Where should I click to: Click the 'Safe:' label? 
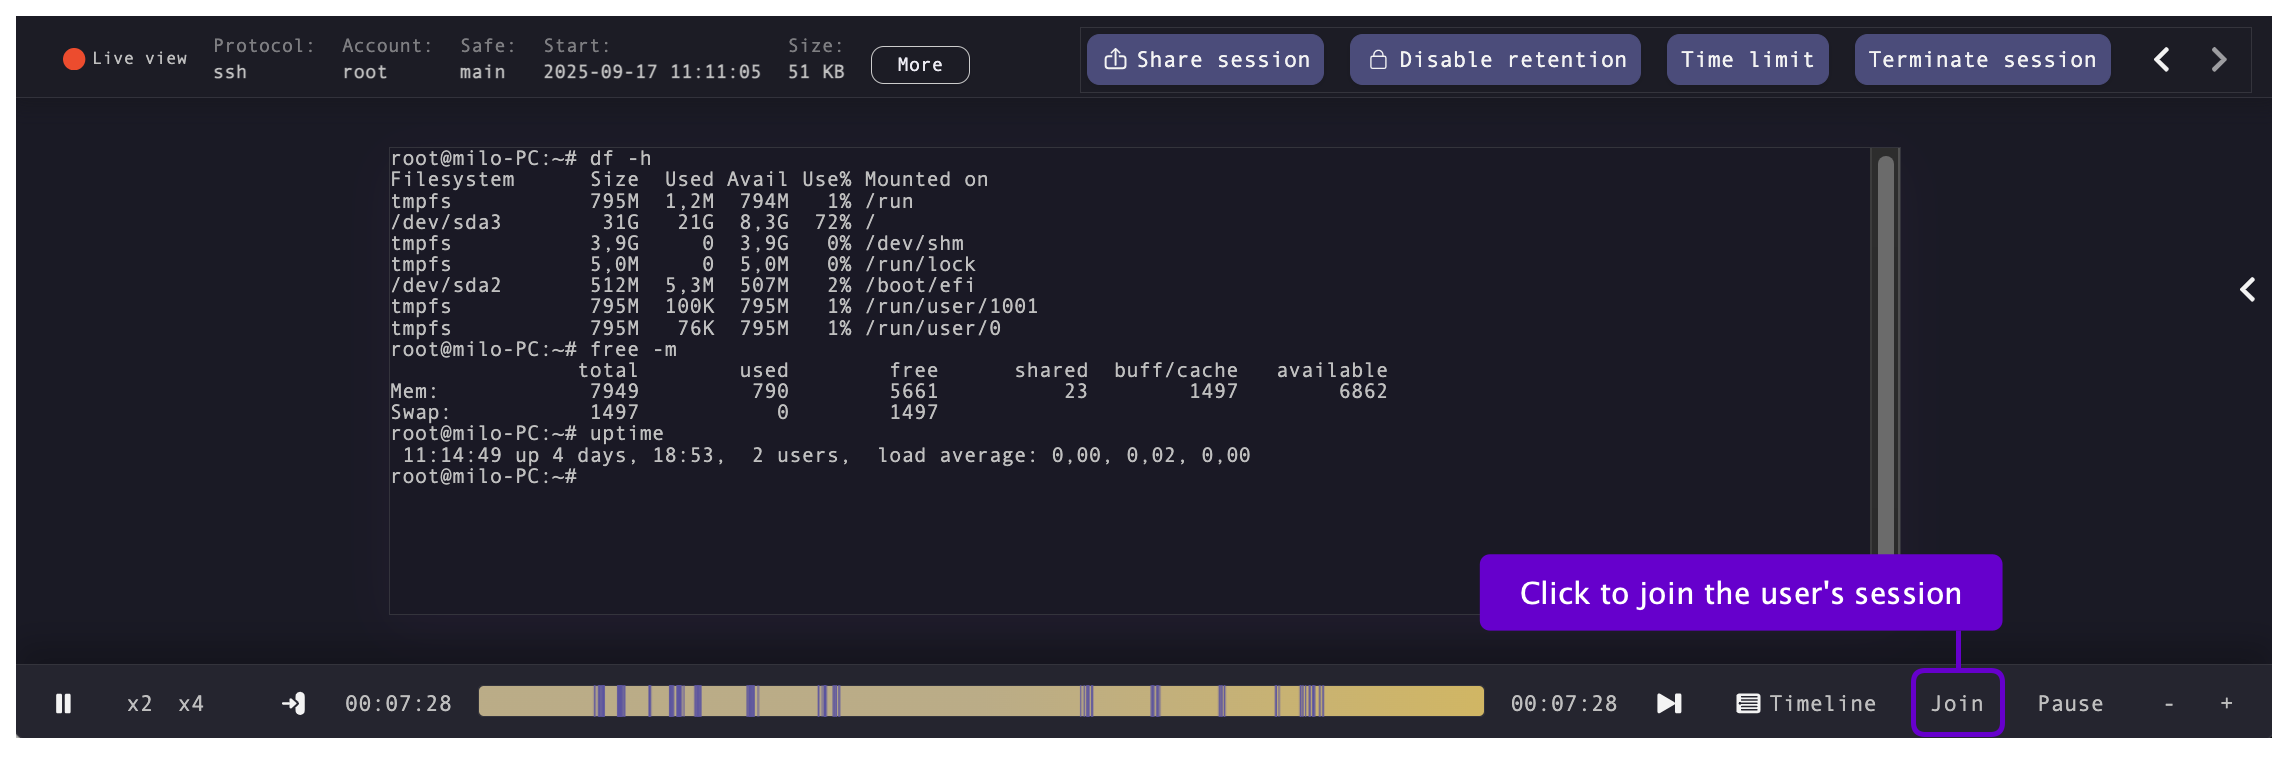pyautogui.click(x=488, y=46)
